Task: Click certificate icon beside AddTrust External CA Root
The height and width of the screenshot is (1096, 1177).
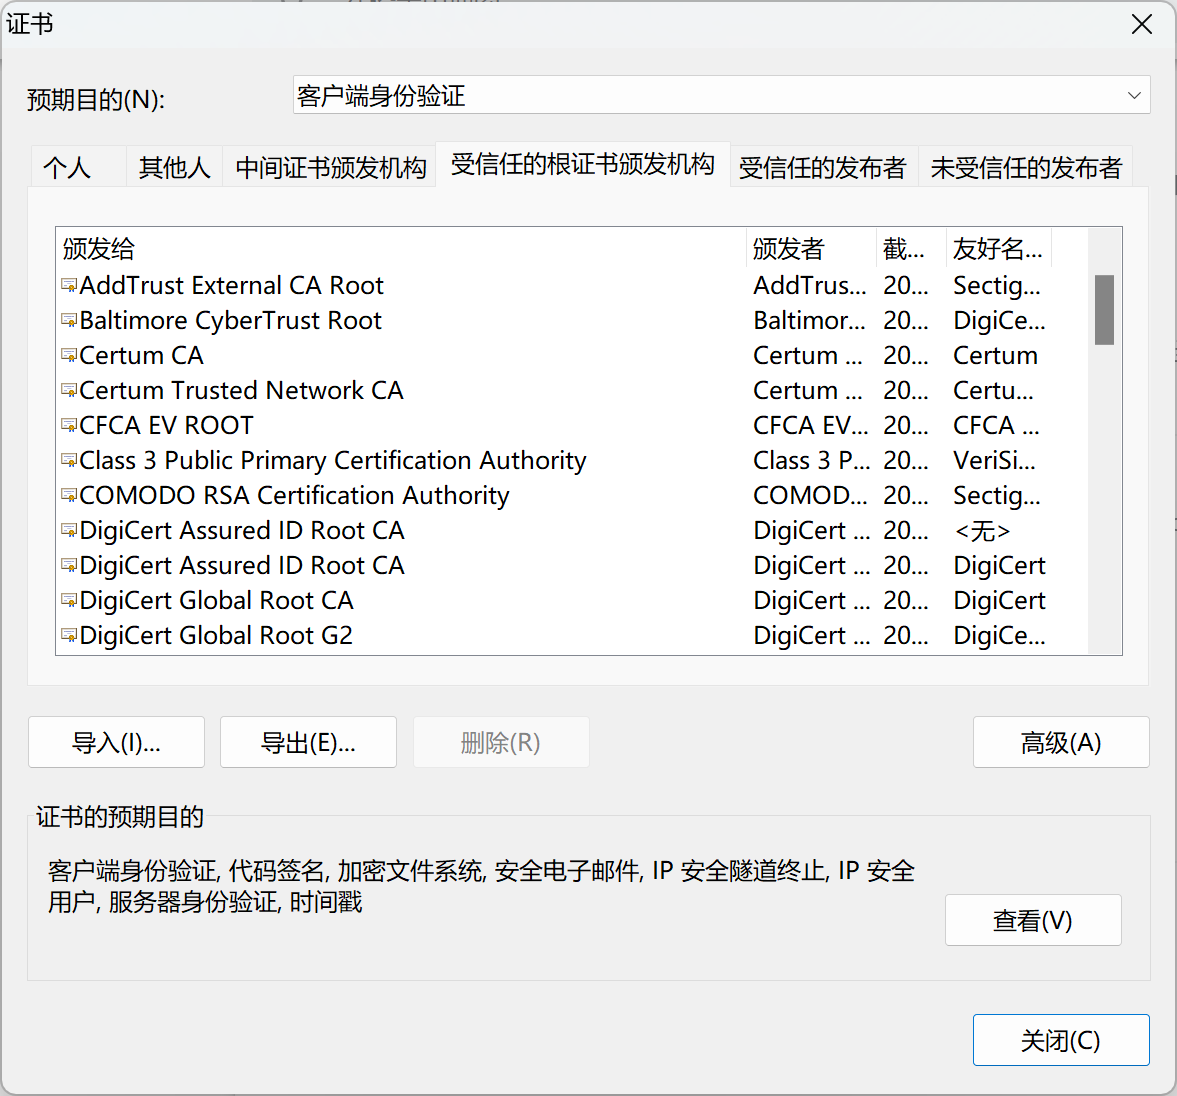Action: tap(69, 286)
